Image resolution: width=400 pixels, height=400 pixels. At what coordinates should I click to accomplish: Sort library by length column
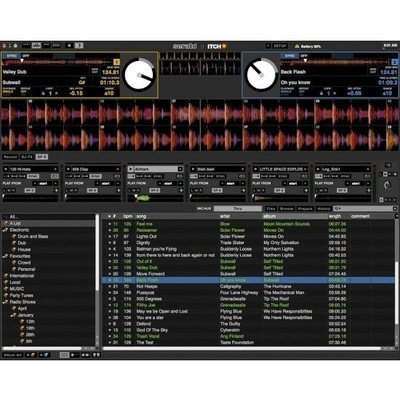[338, 216]
